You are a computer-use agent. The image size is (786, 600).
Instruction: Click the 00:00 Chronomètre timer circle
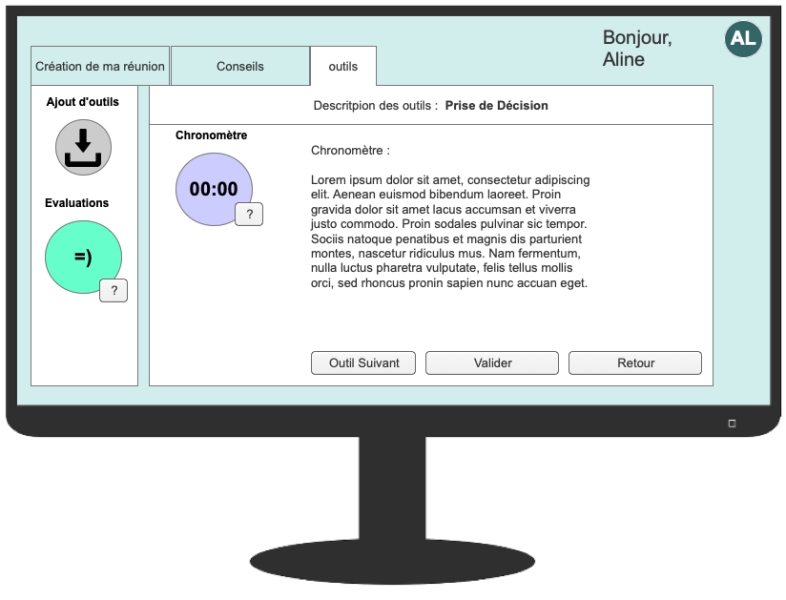211,188
